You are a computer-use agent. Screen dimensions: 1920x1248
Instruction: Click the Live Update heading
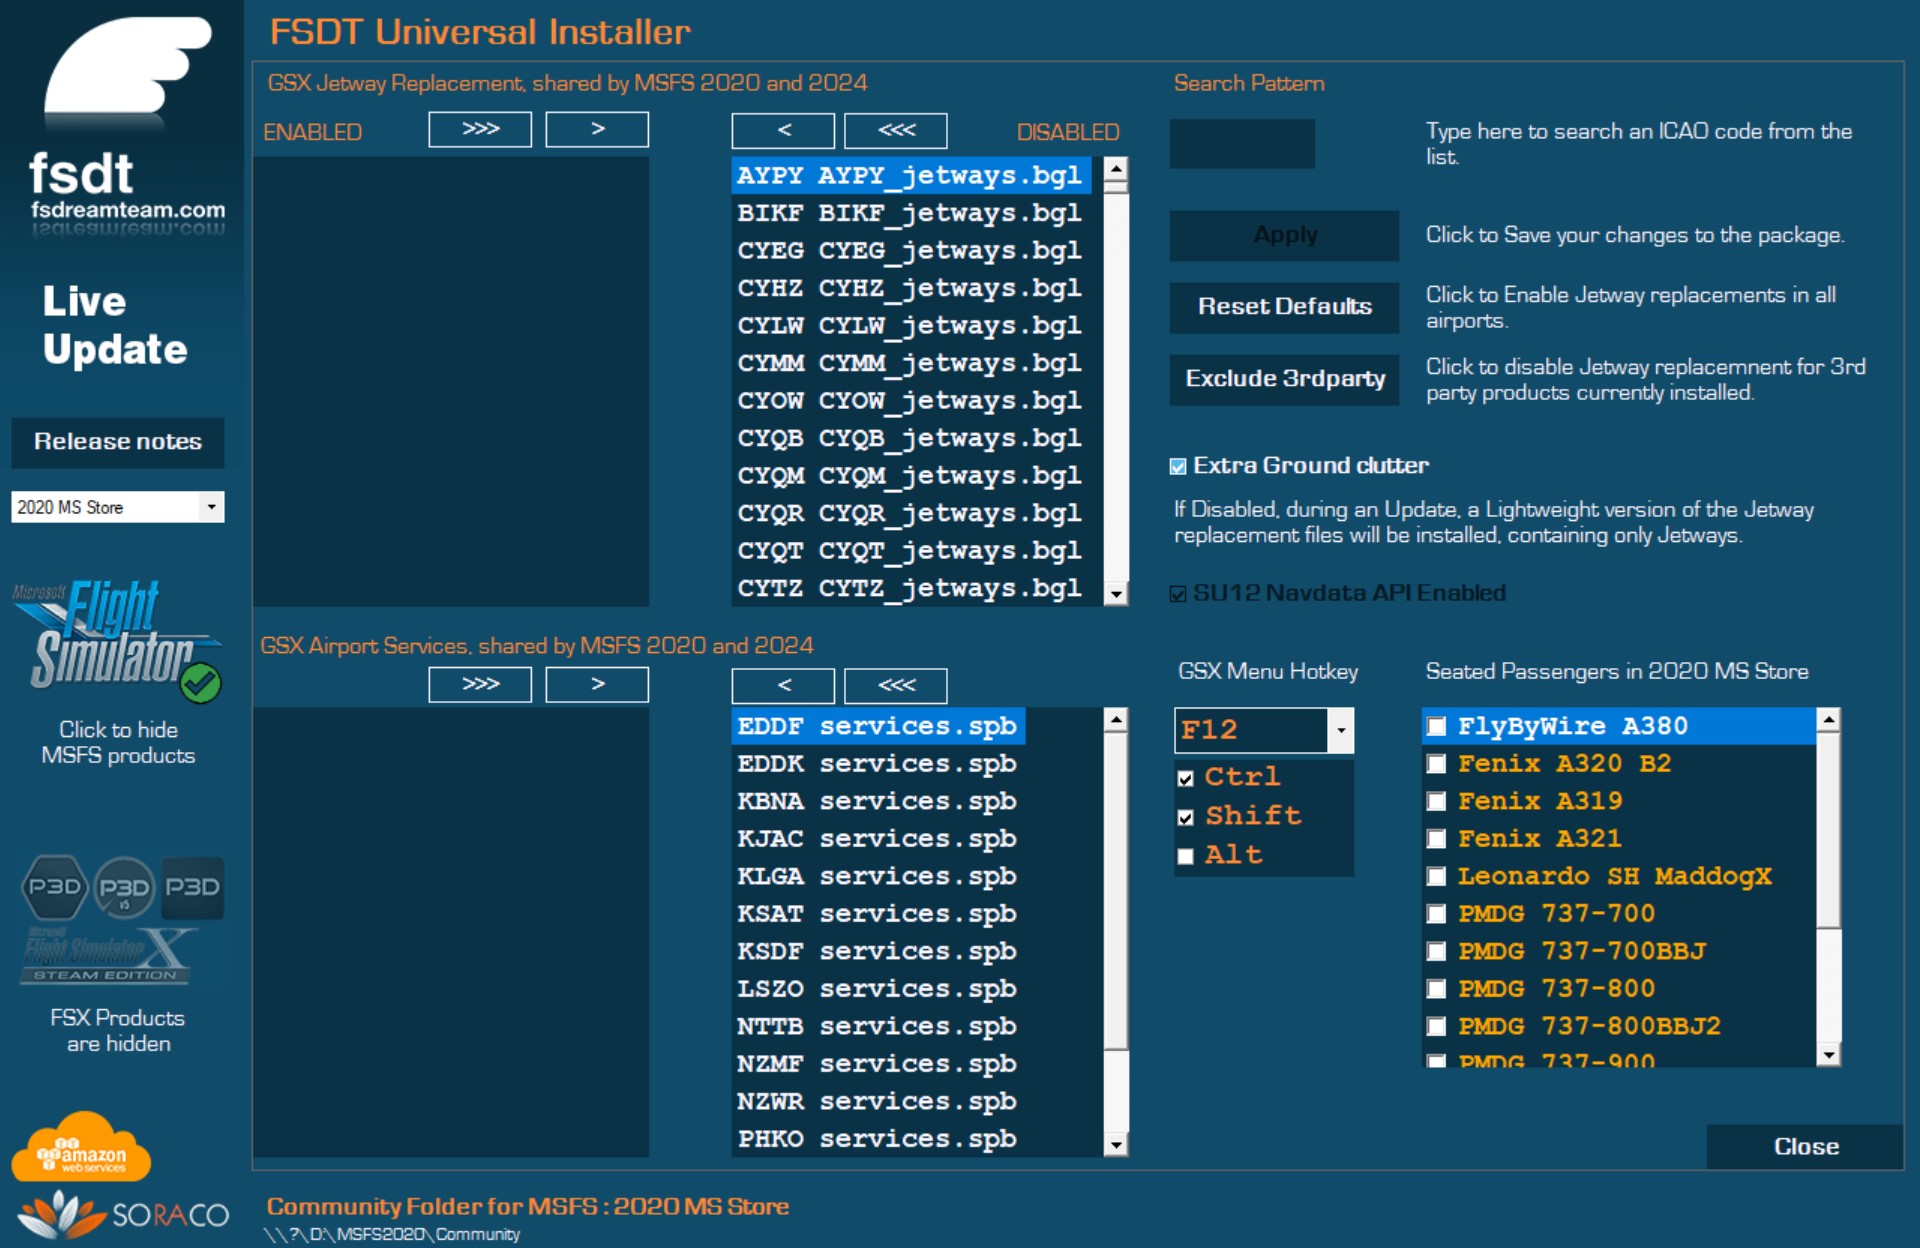pyautogui.click(x=114, y=326)
